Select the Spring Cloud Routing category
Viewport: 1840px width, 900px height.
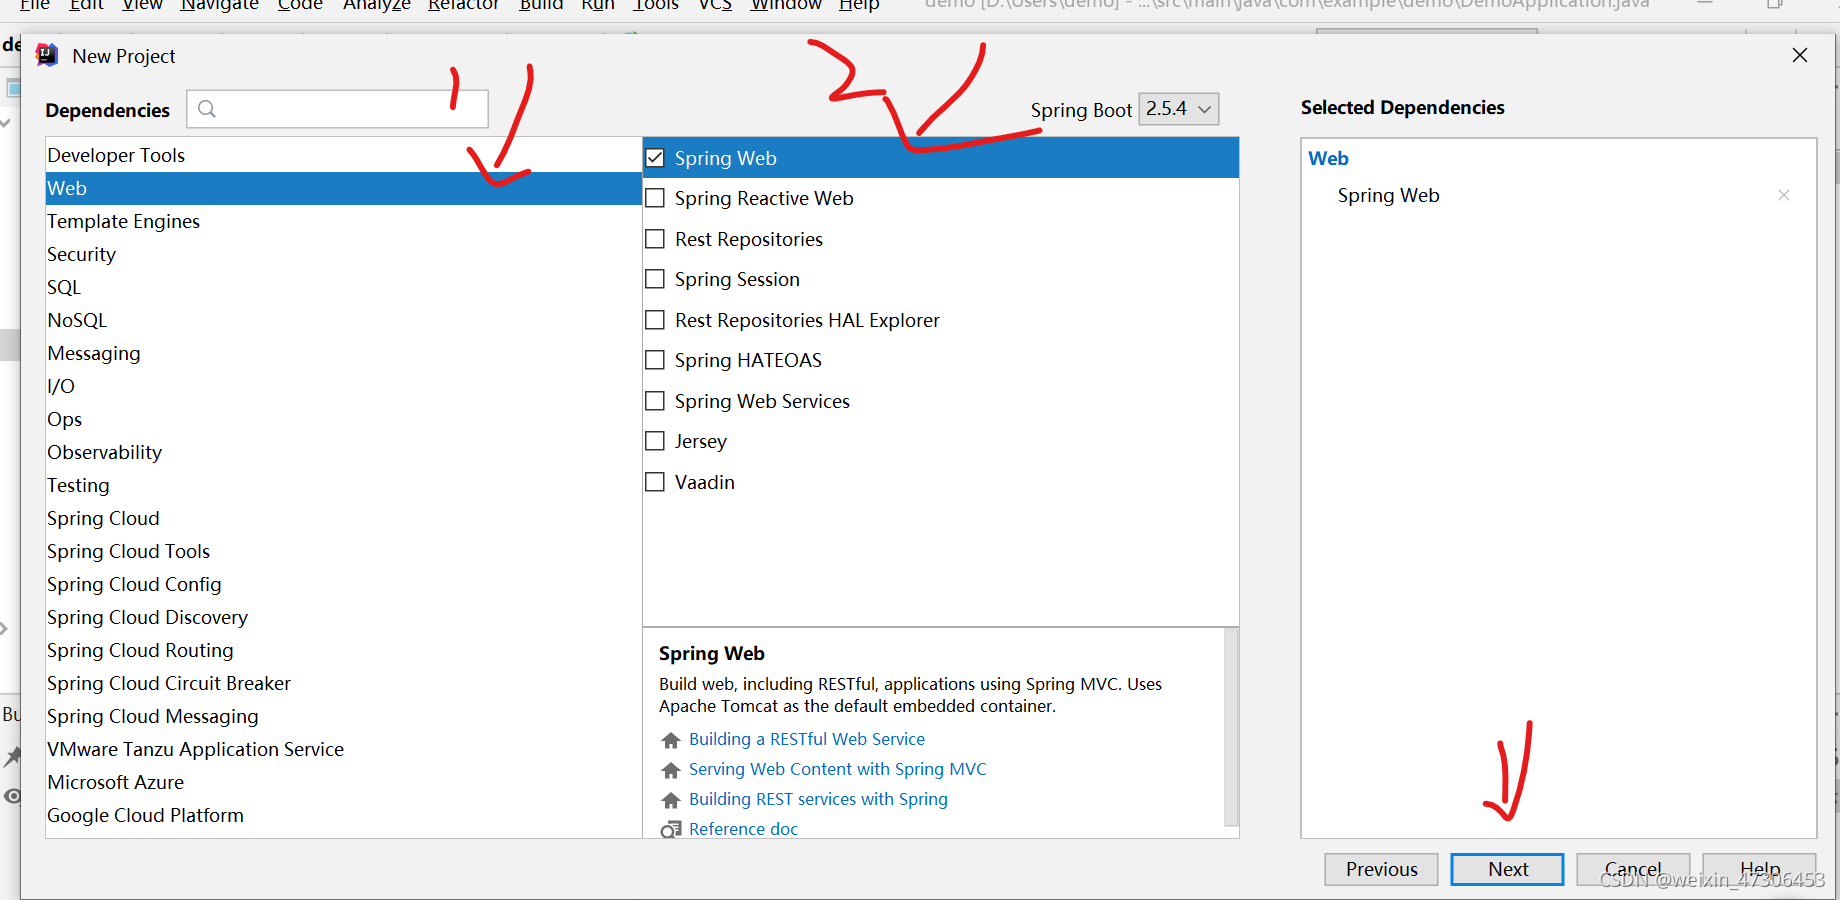tap(343, 650)
